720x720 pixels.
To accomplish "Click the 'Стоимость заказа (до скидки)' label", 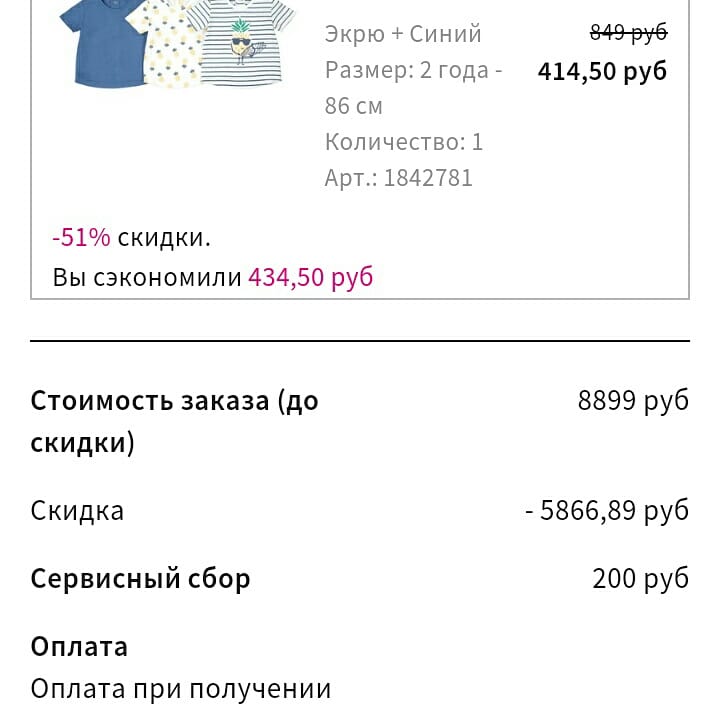I will pyautogui.click(x=174, y=421).
